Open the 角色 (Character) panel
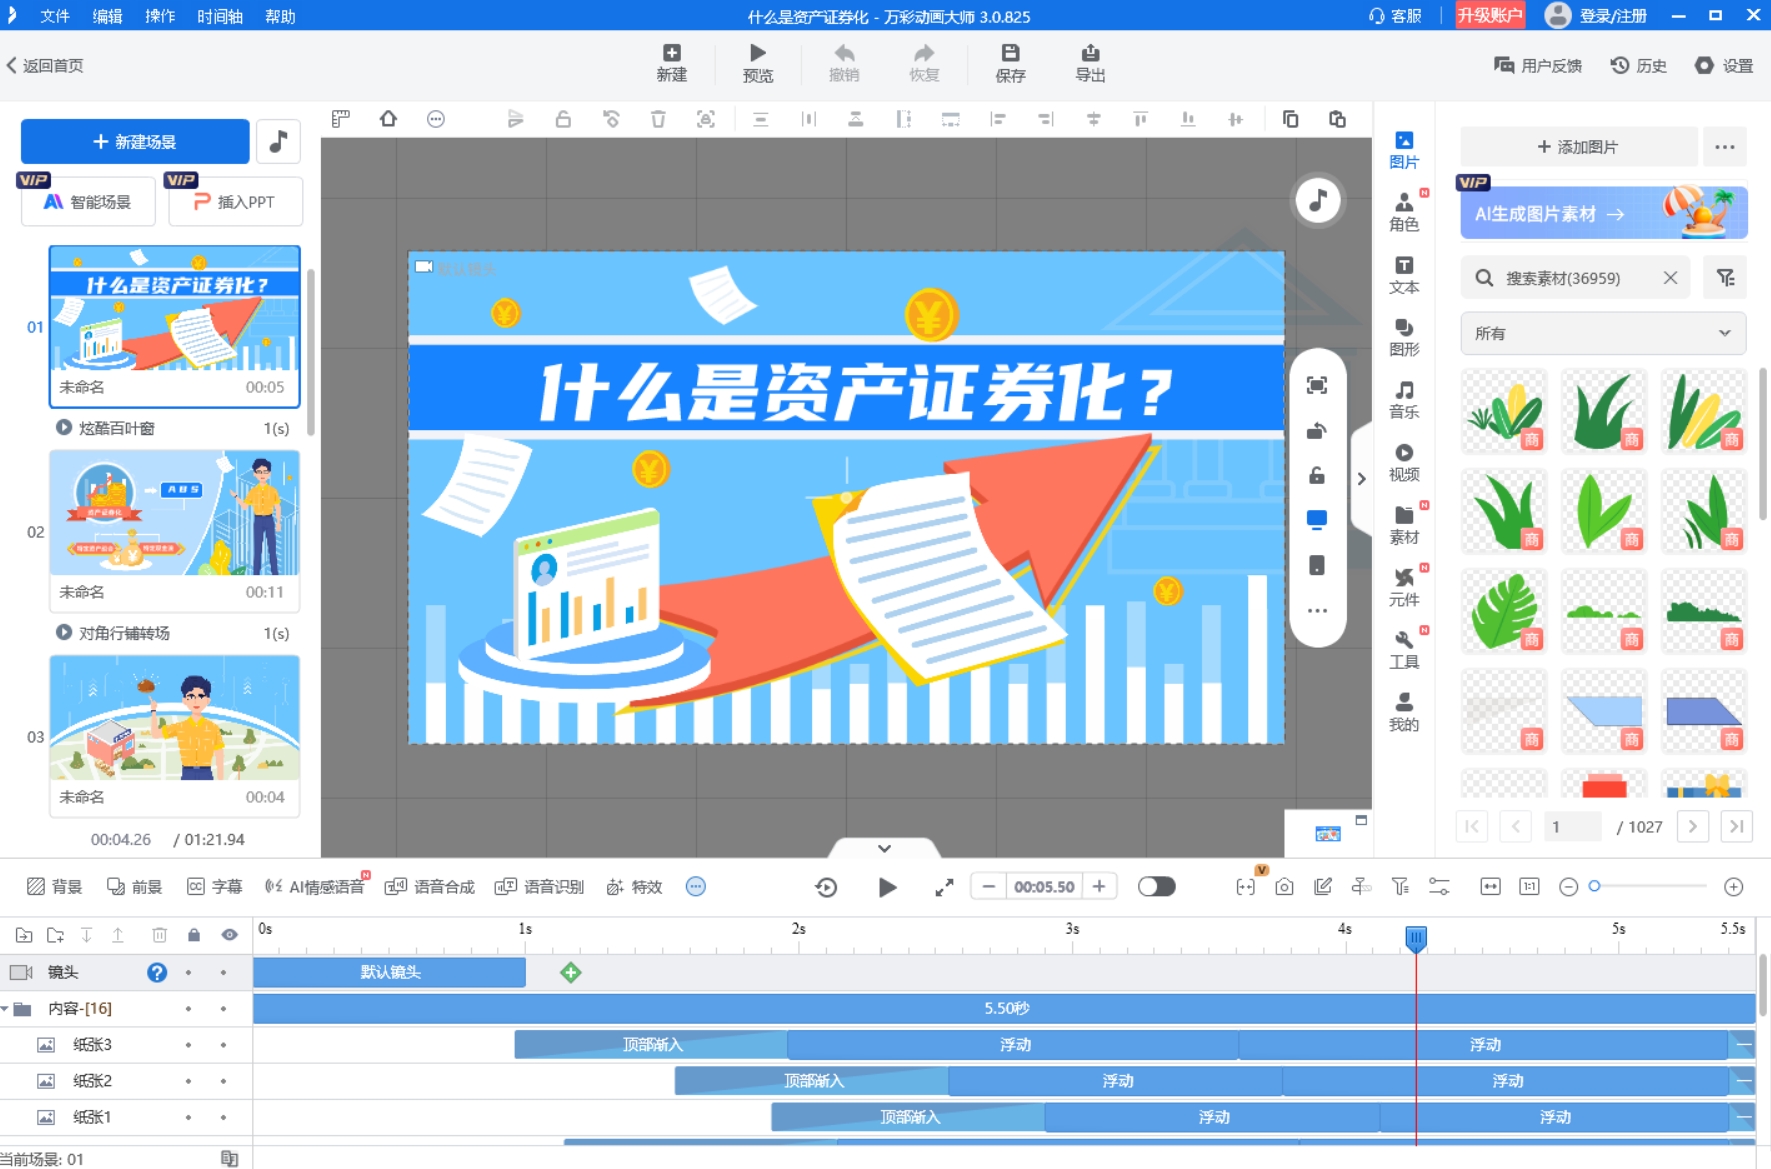 click(1403, 212)
